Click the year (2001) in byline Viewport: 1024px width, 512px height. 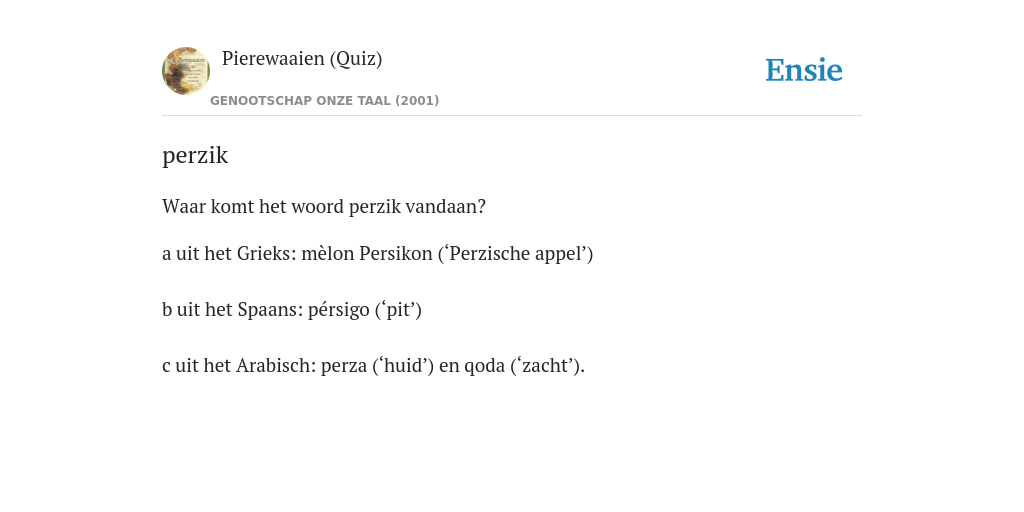pyautogui.click(x=417, y=101)
